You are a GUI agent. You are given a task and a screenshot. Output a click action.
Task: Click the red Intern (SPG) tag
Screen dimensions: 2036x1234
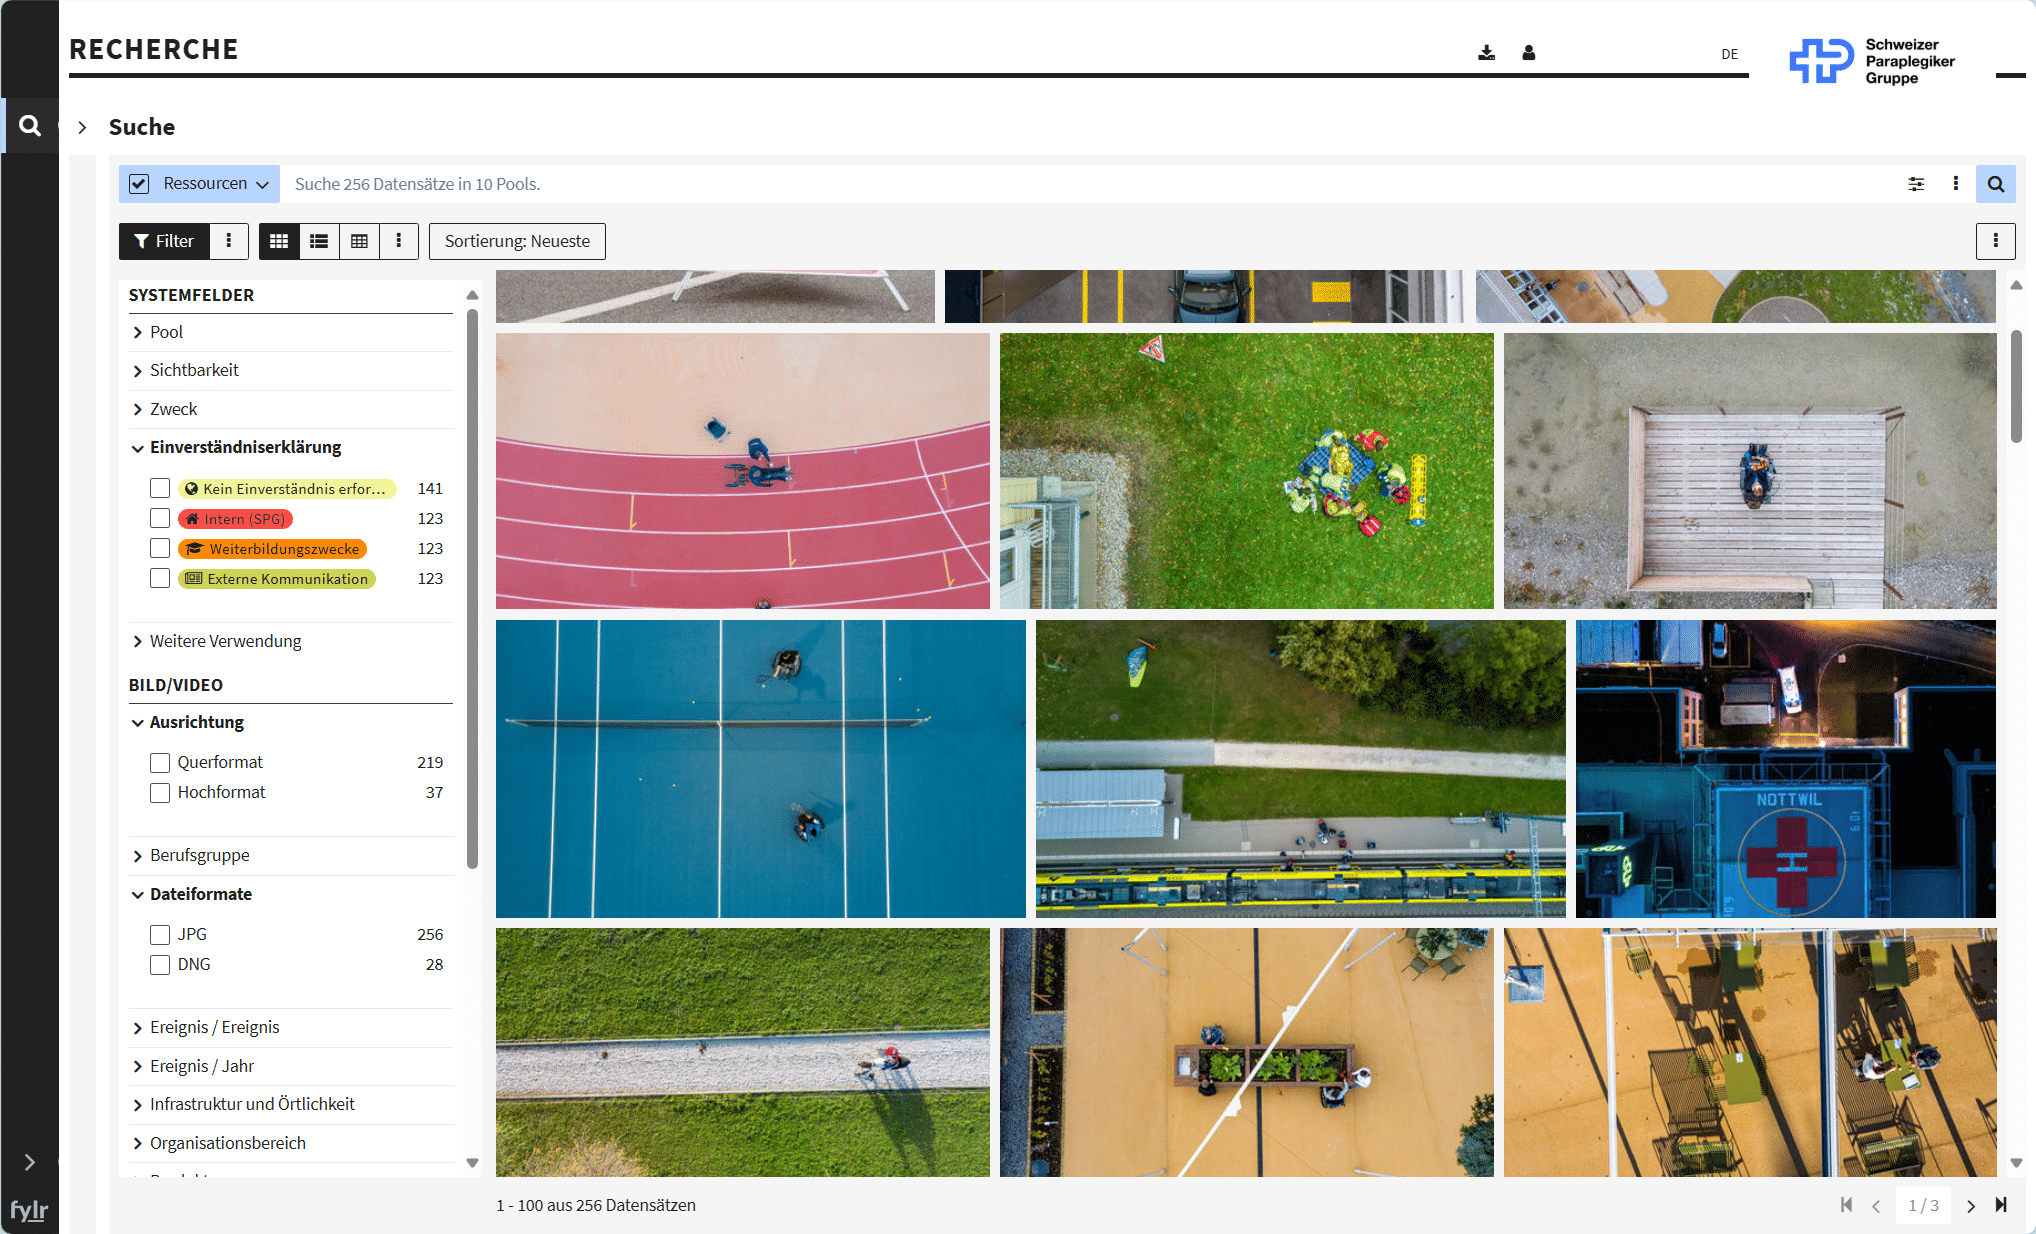pyautogui.click(x=235, y=519)
